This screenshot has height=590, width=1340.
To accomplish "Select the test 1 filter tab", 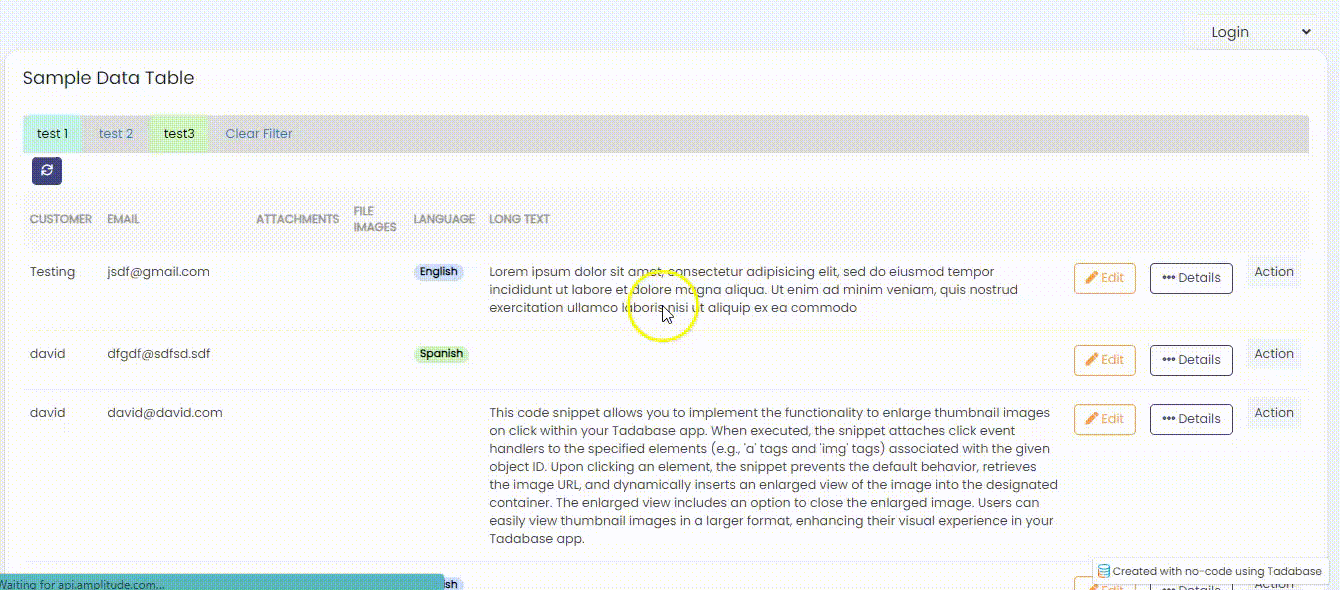I will (x=53, y=134).
